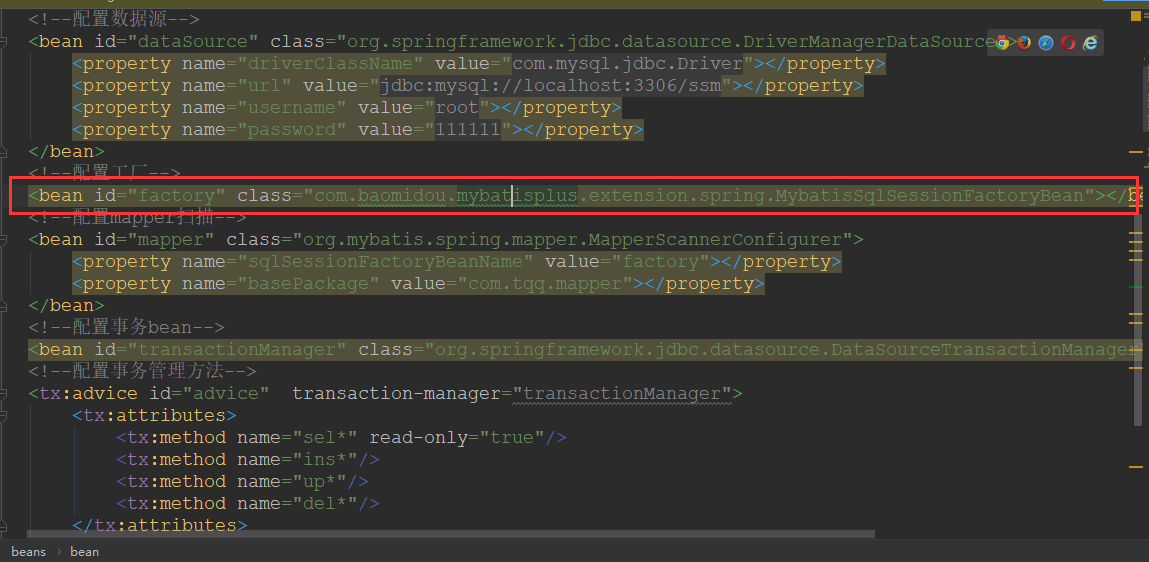1149x562 pixels.
Task: Click the opening tx:attributes tag
Action: tap(154, 415)
